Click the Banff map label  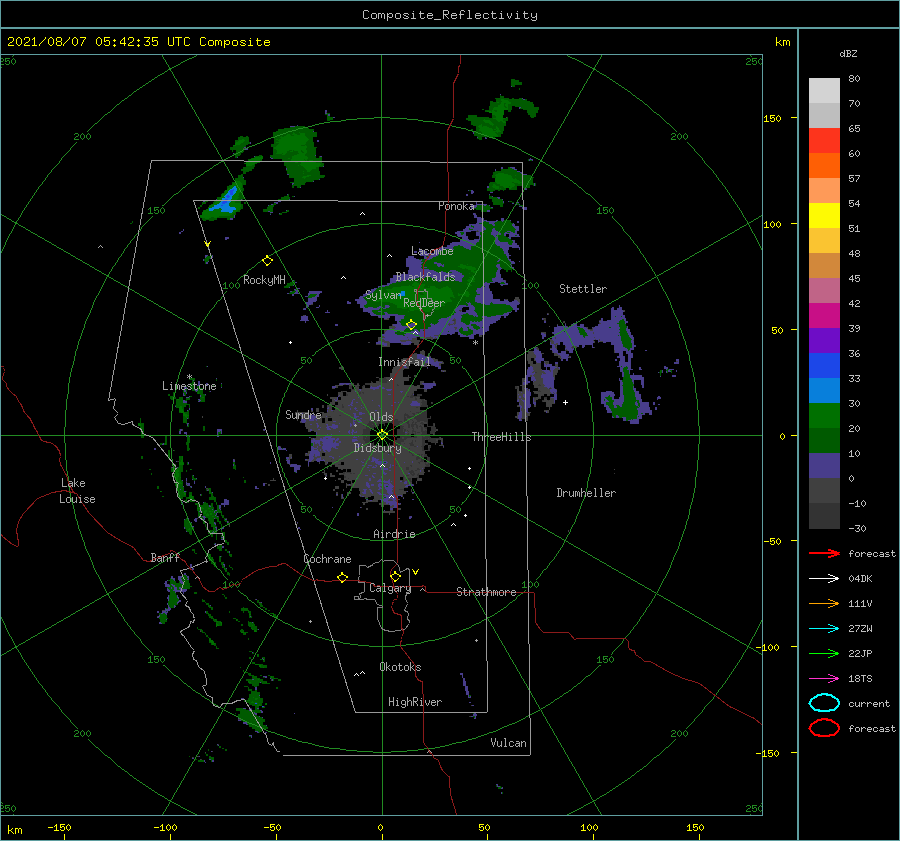(165, 557)
